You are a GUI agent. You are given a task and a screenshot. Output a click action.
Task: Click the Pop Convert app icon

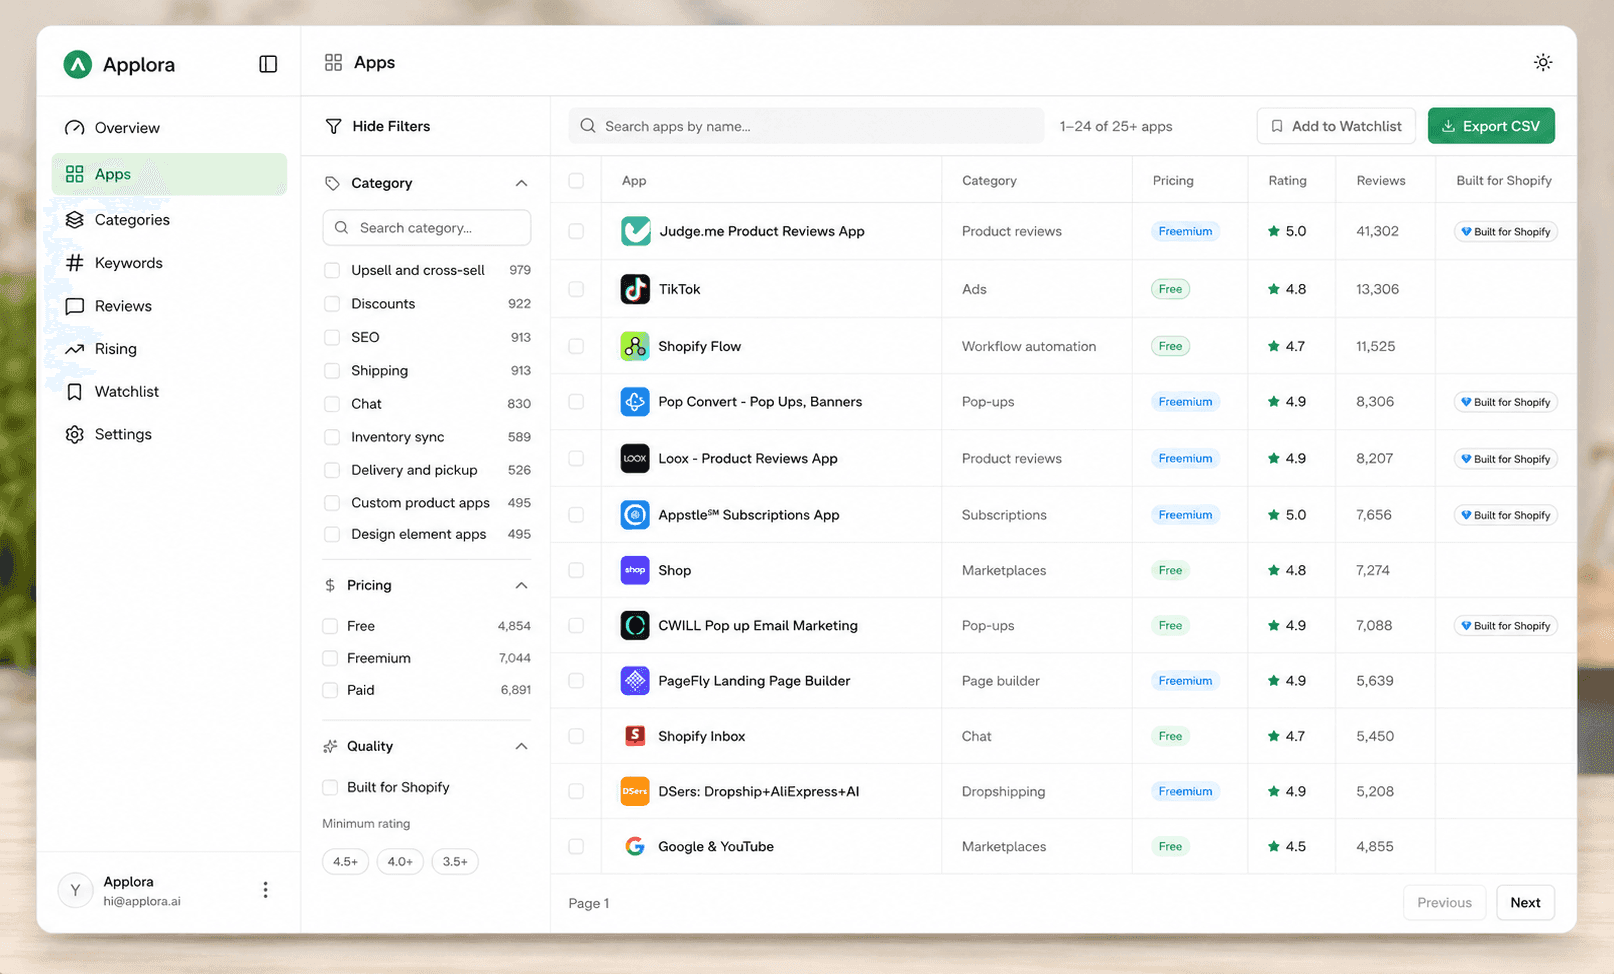tap(635, 402)
